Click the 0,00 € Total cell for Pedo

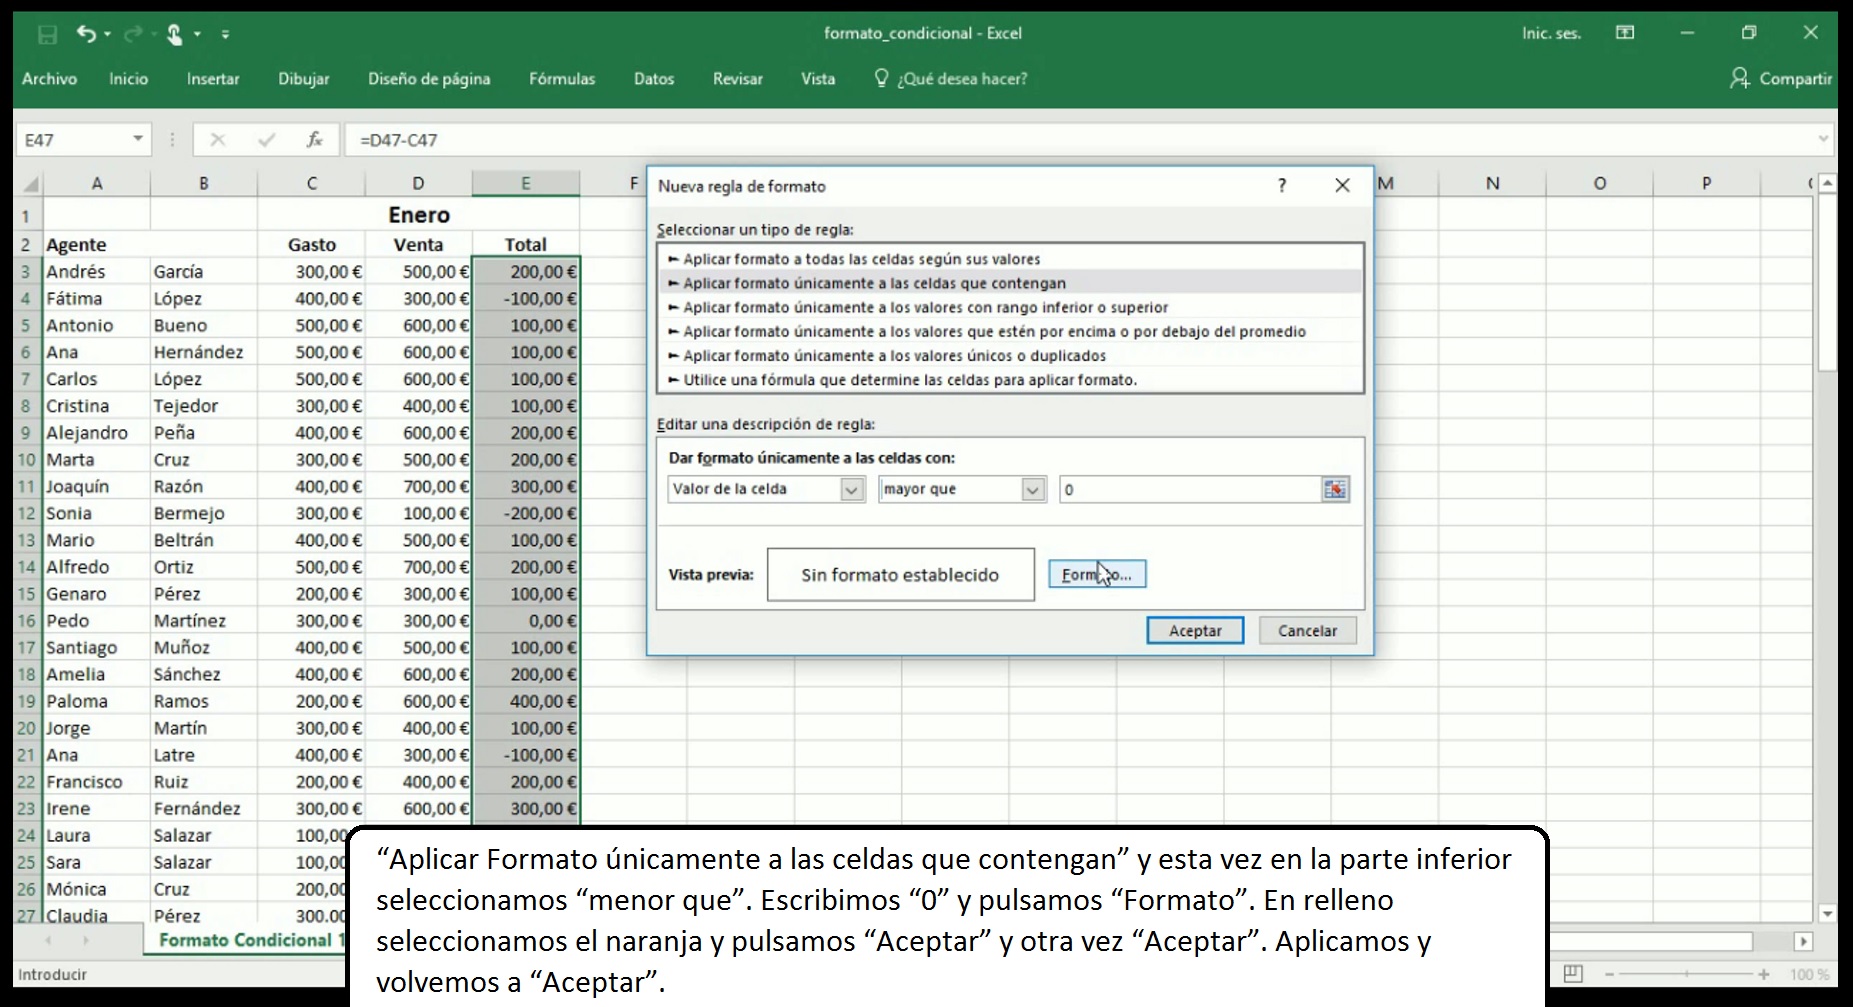point(526,621)
